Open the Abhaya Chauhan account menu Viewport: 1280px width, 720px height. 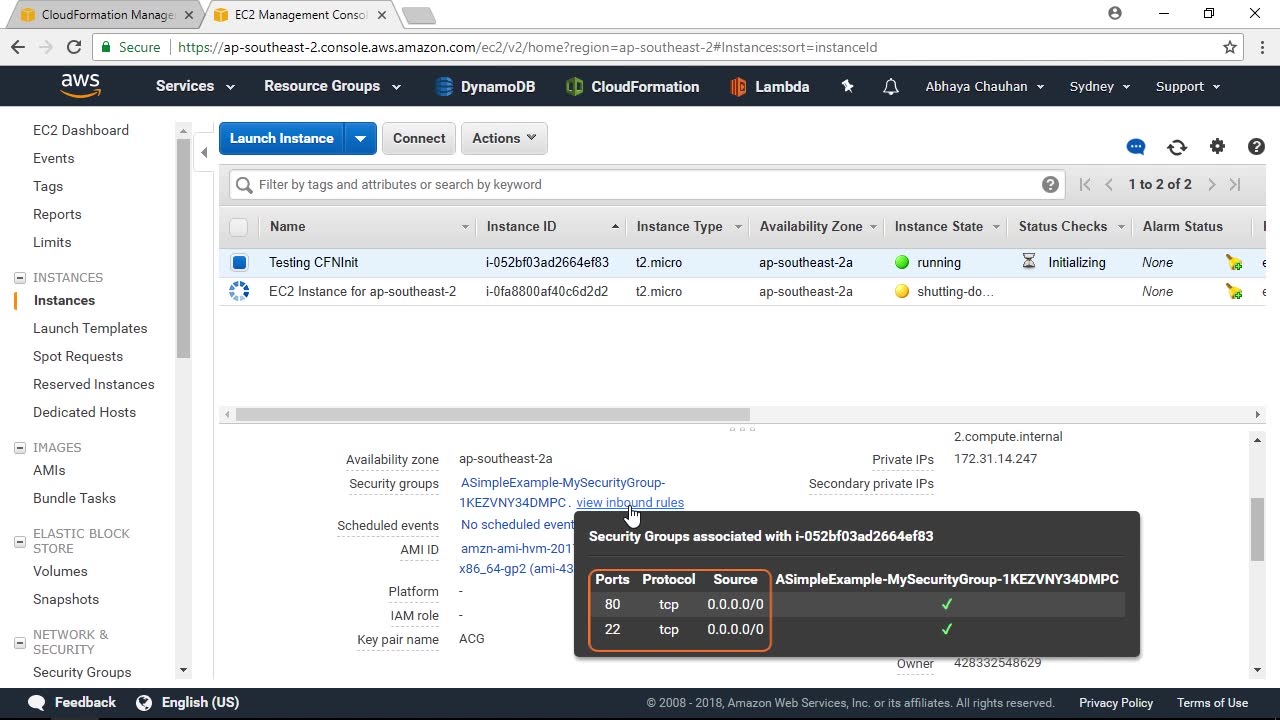point(984,86)
